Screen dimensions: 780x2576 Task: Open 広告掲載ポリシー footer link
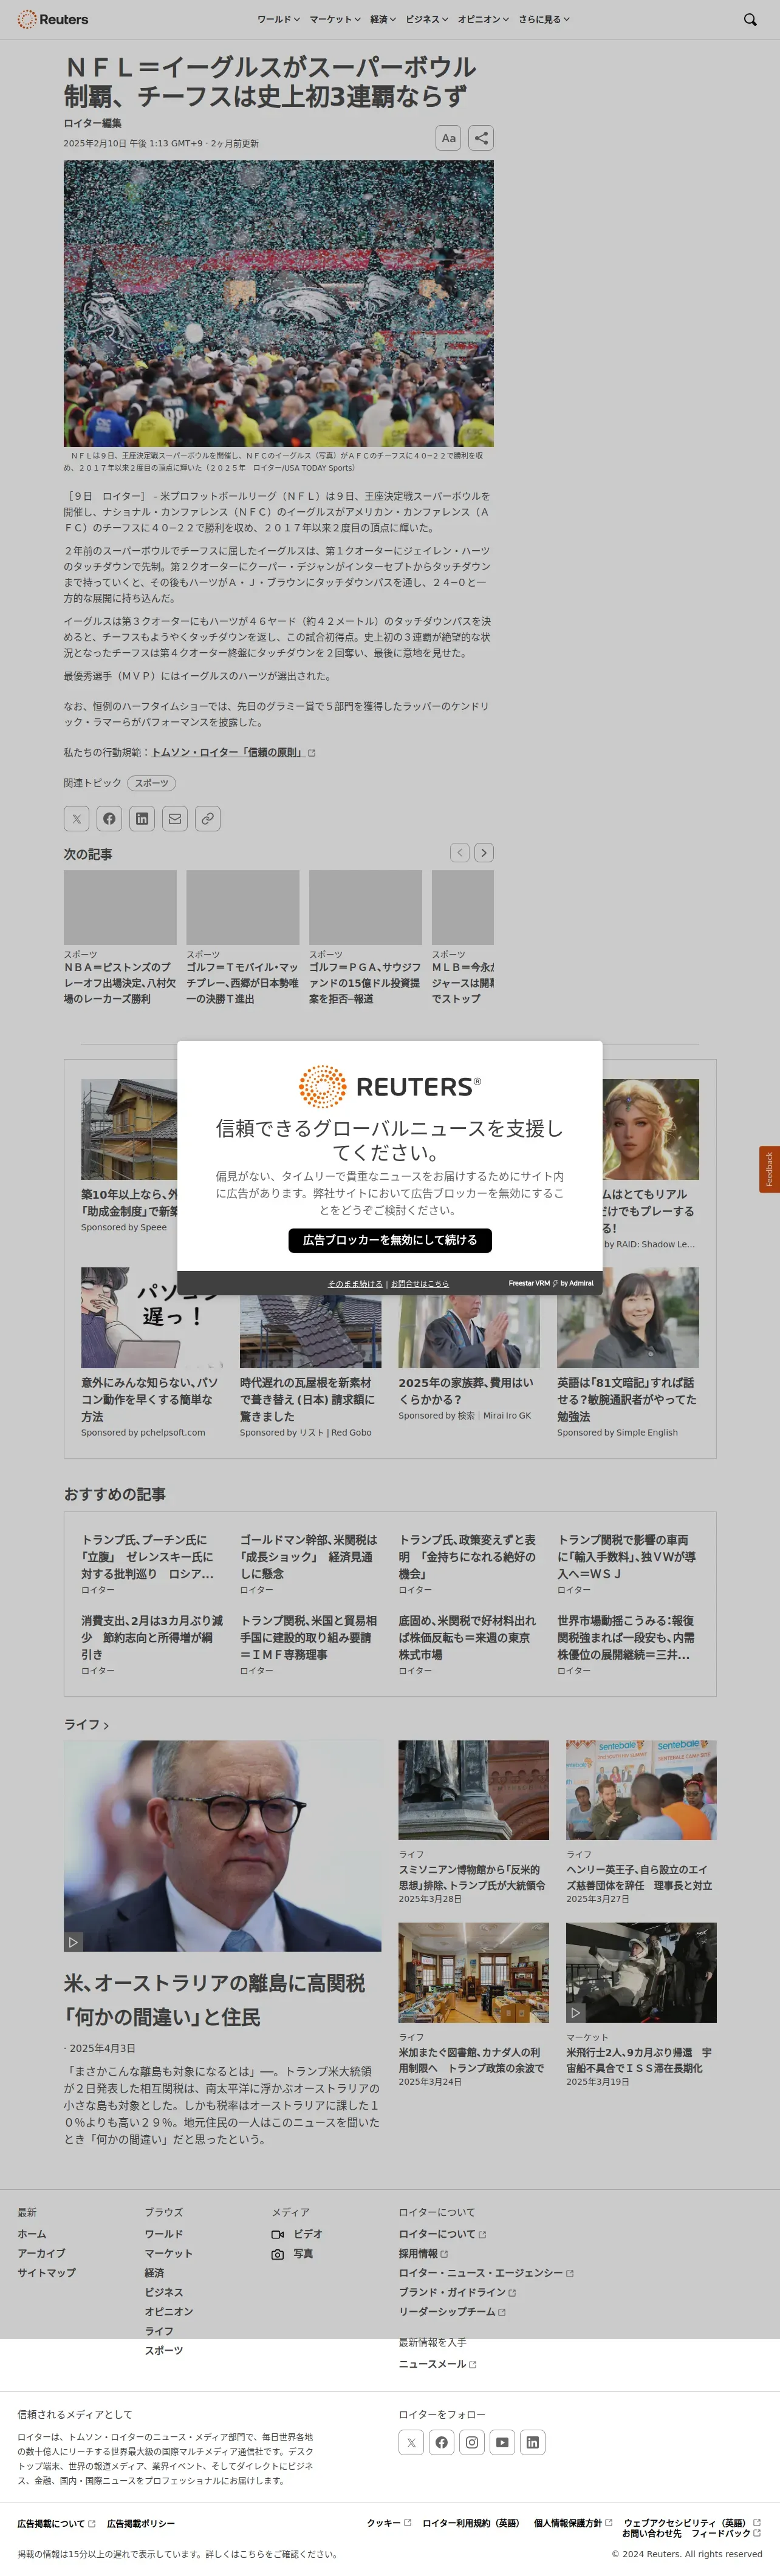click(x=141, y=2524)
